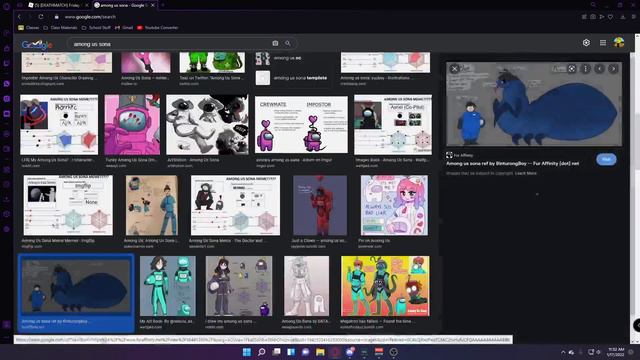Select the black and white ArtStation thumbnail
Viewport: 640px width, 360px height.
tap(207, 124)
